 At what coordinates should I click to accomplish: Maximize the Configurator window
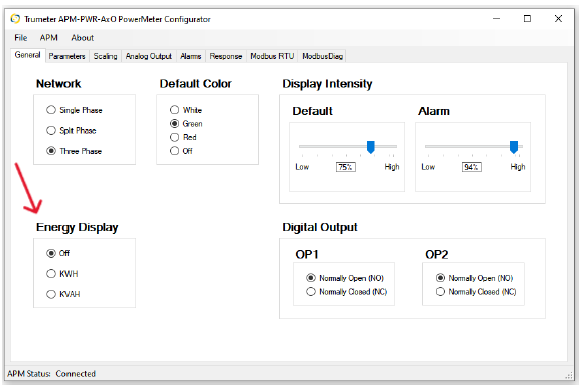point(527,18)
